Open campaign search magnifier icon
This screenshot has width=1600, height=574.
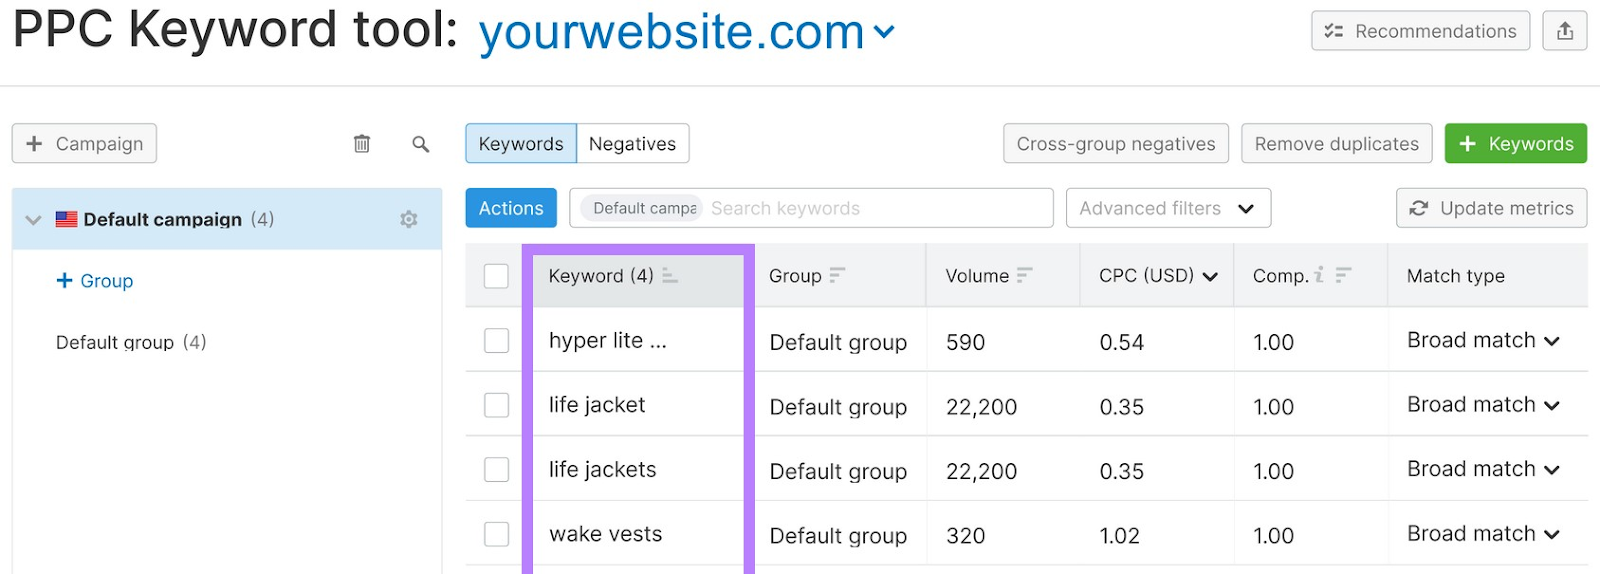coord(421,144)
